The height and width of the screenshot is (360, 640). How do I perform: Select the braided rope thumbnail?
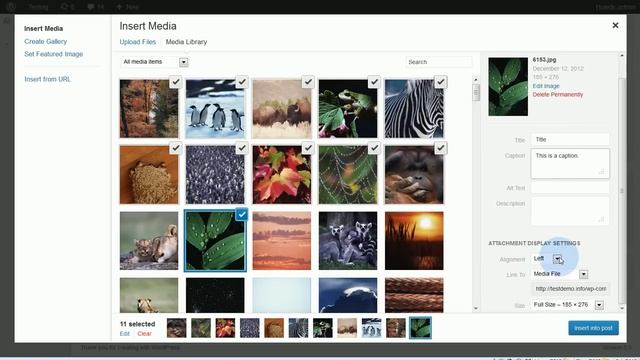(x=414, y=295)
